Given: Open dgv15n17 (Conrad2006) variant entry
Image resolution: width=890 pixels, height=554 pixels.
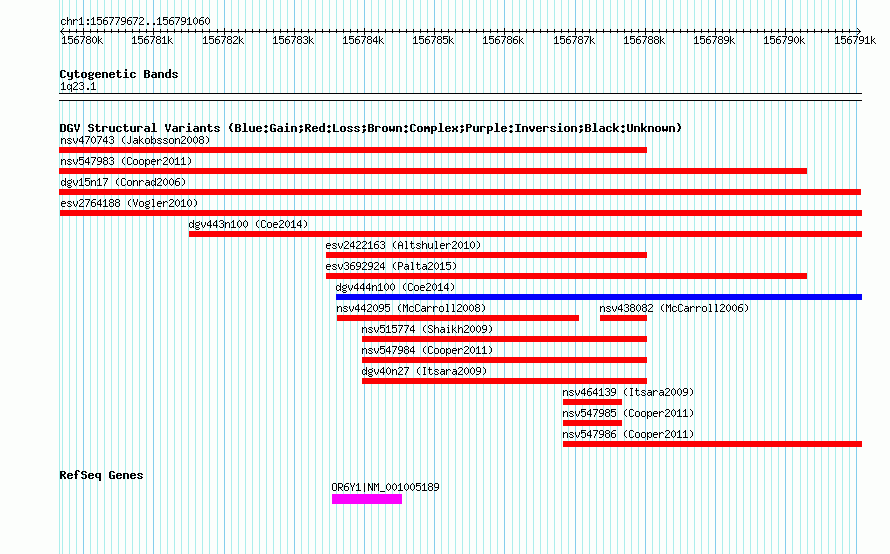Looking at the screenshot, I should tap(123, 182).
